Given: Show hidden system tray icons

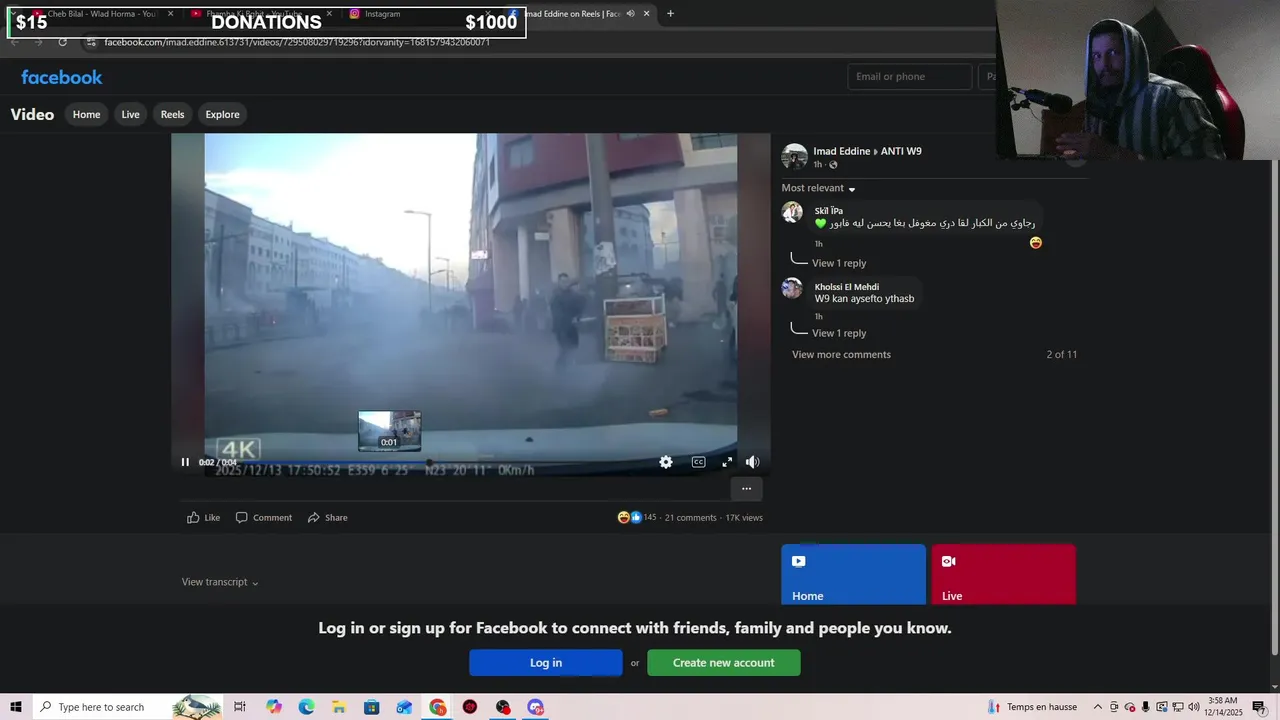Looking at the screenshot, I should pyautogui.click(x=1098, y=707).
